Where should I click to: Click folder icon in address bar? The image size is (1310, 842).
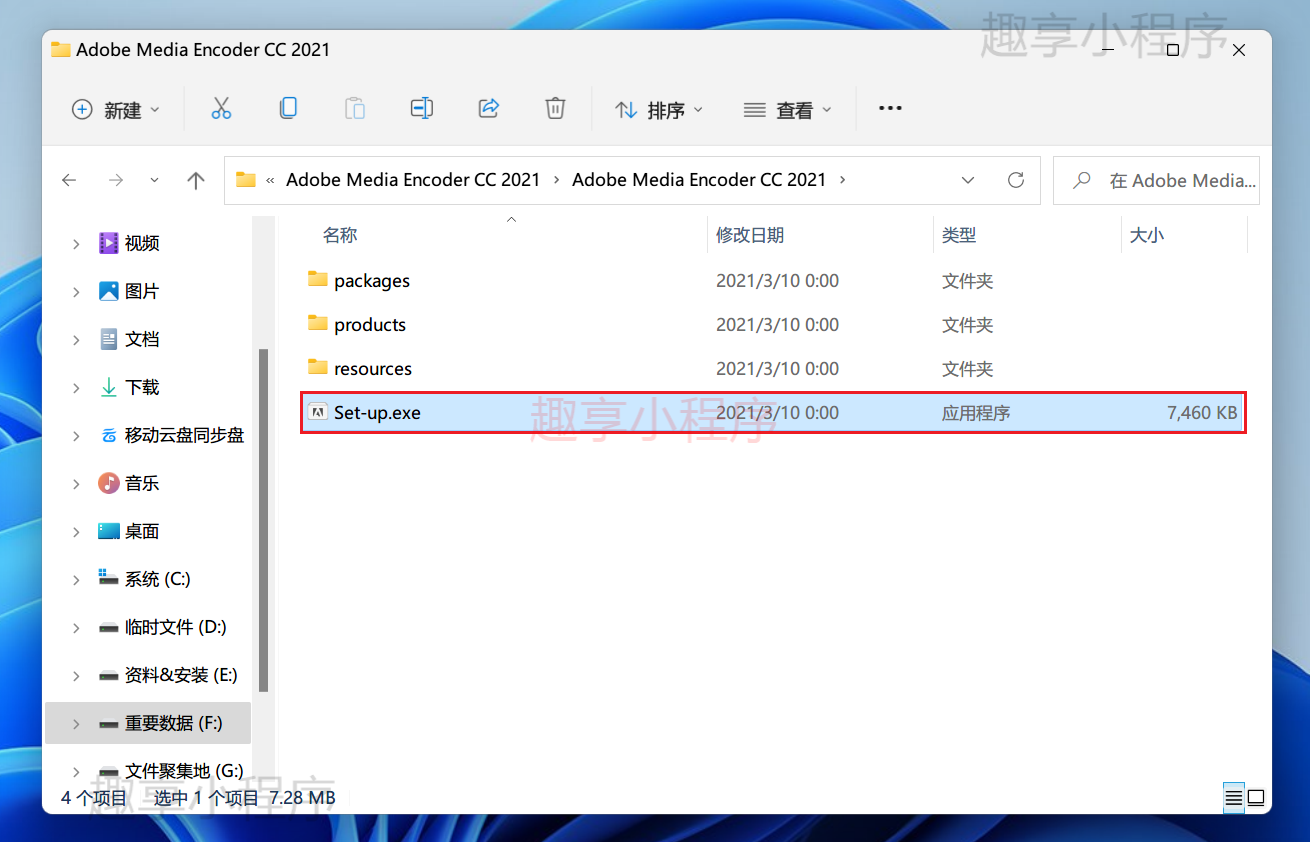pos(246,180)
